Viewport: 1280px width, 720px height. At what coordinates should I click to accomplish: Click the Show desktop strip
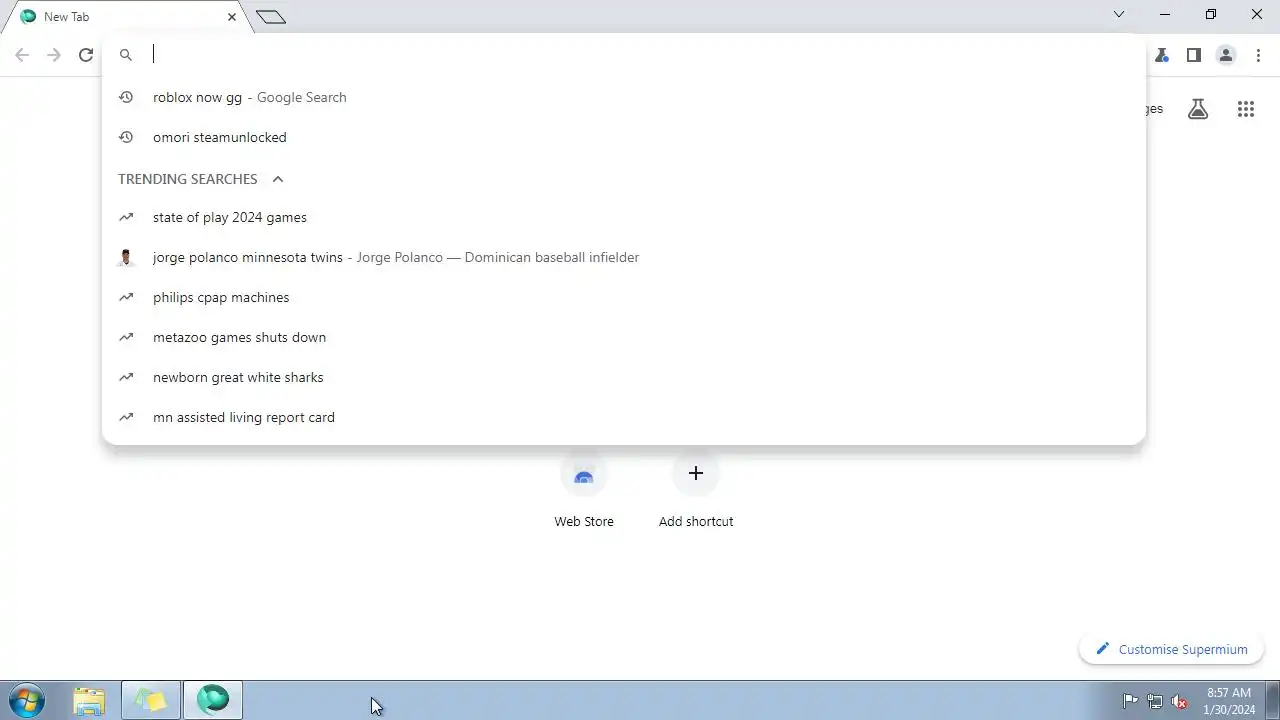tap(1273, 700)
